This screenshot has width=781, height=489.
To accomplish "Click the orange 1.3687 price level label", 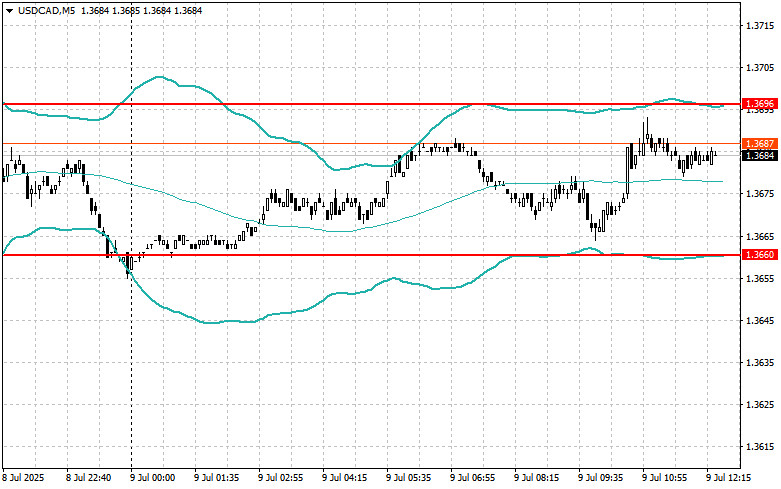I will (760, 143).
